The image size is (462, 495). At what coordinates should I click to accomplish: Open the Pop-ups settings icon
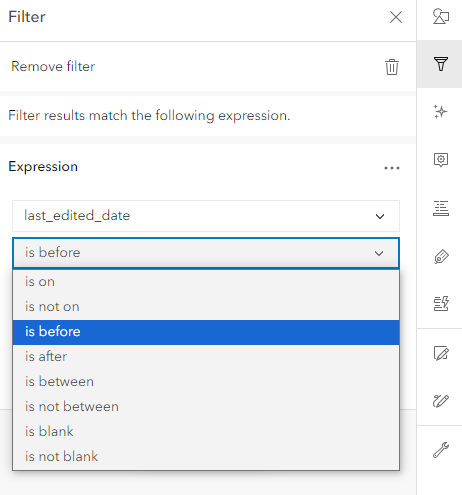click(441, 160)
